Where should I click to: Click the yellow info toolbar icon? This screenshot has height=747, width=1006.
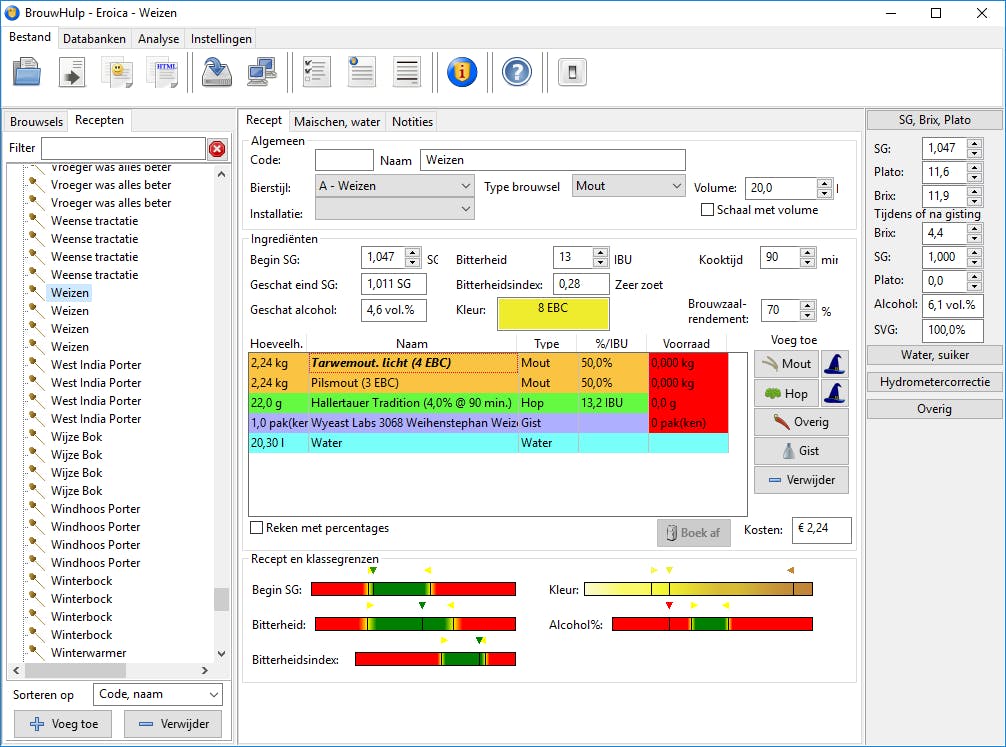(461, 72)
